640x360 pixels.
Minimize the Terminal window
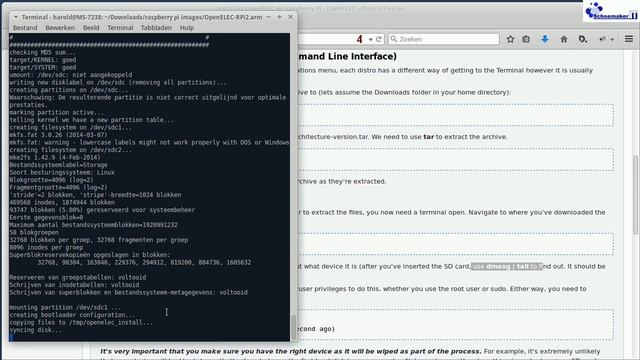269,17
